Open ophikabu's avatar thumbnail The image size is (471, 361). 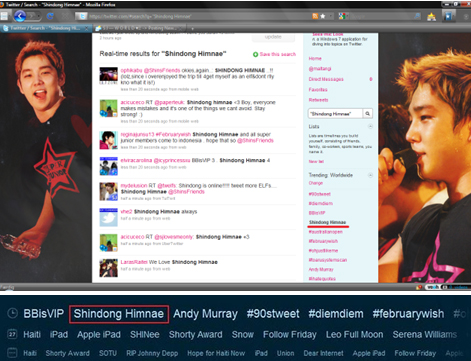pyautogui.click(x=108, y=76)
